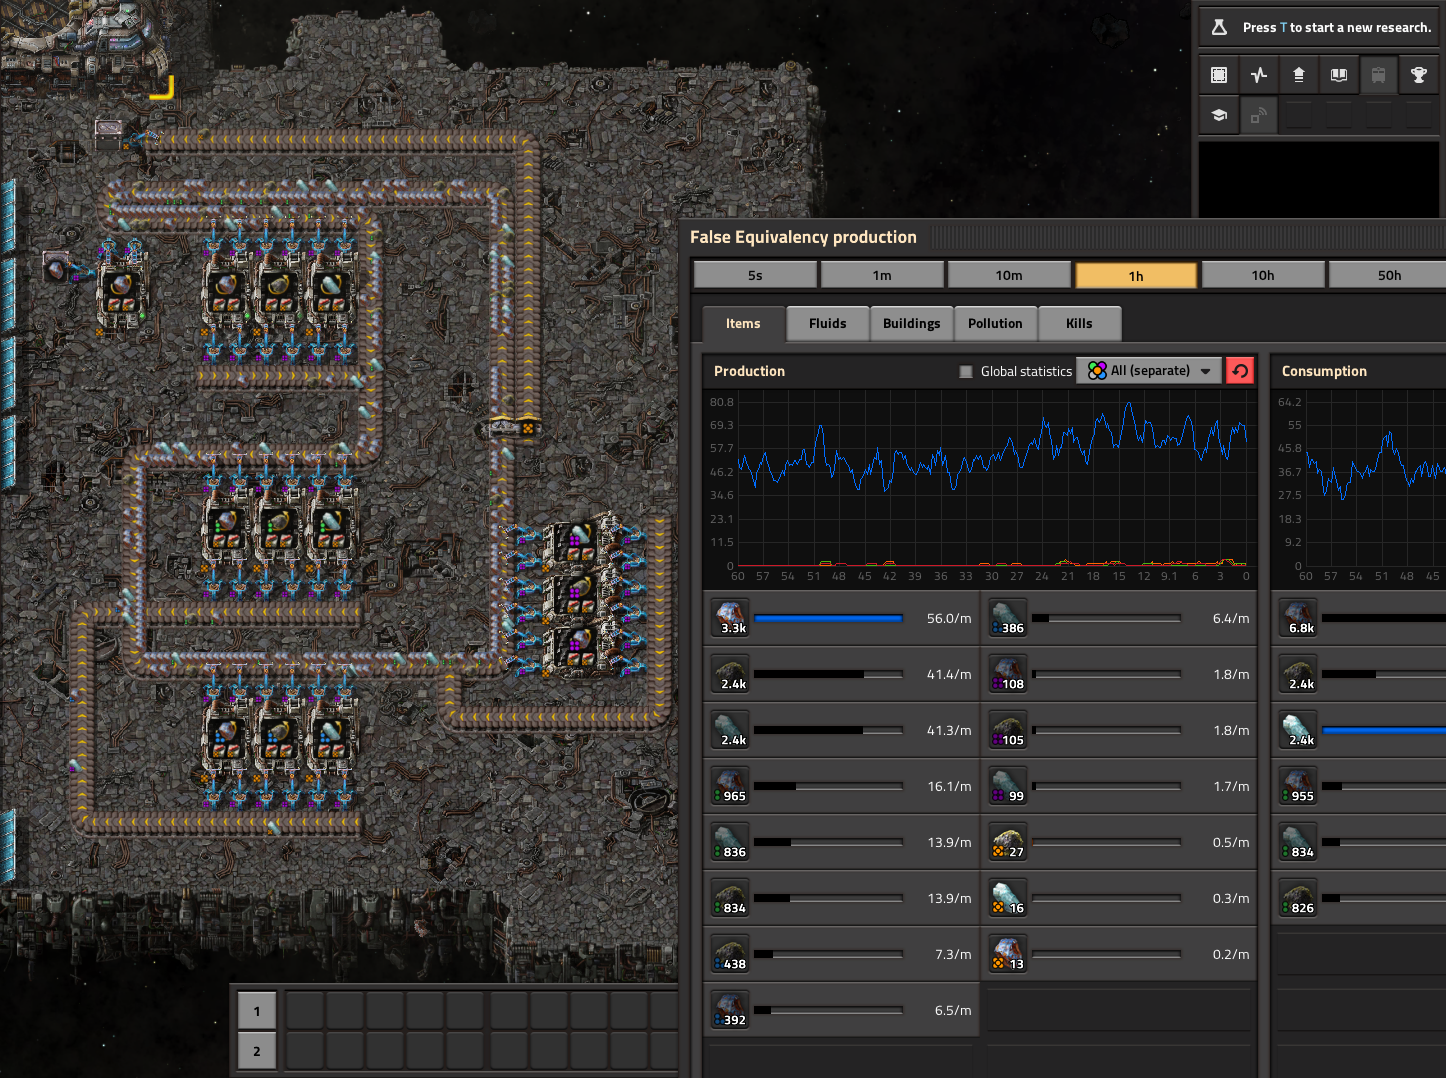Click the quickbar row 2 button
The height and width of the screenshot is (1078, 1446).
tap(257, 1051)
